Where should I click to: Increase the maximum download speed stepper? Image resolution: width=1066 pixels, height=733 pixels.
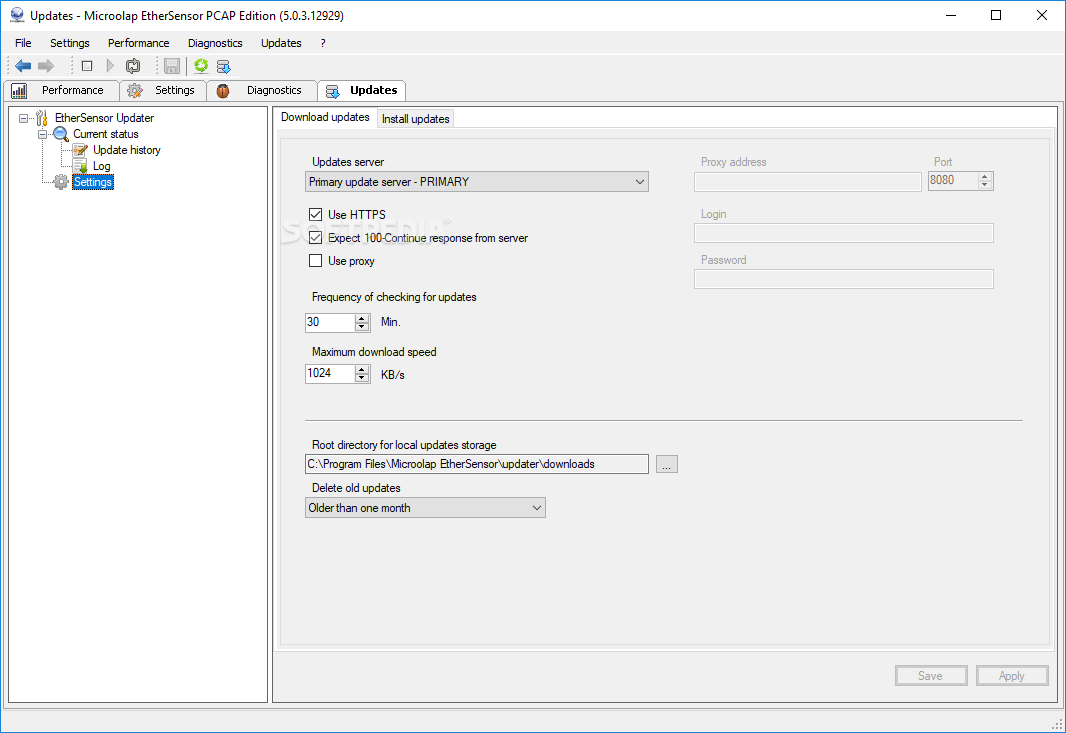tap(362, 370)
